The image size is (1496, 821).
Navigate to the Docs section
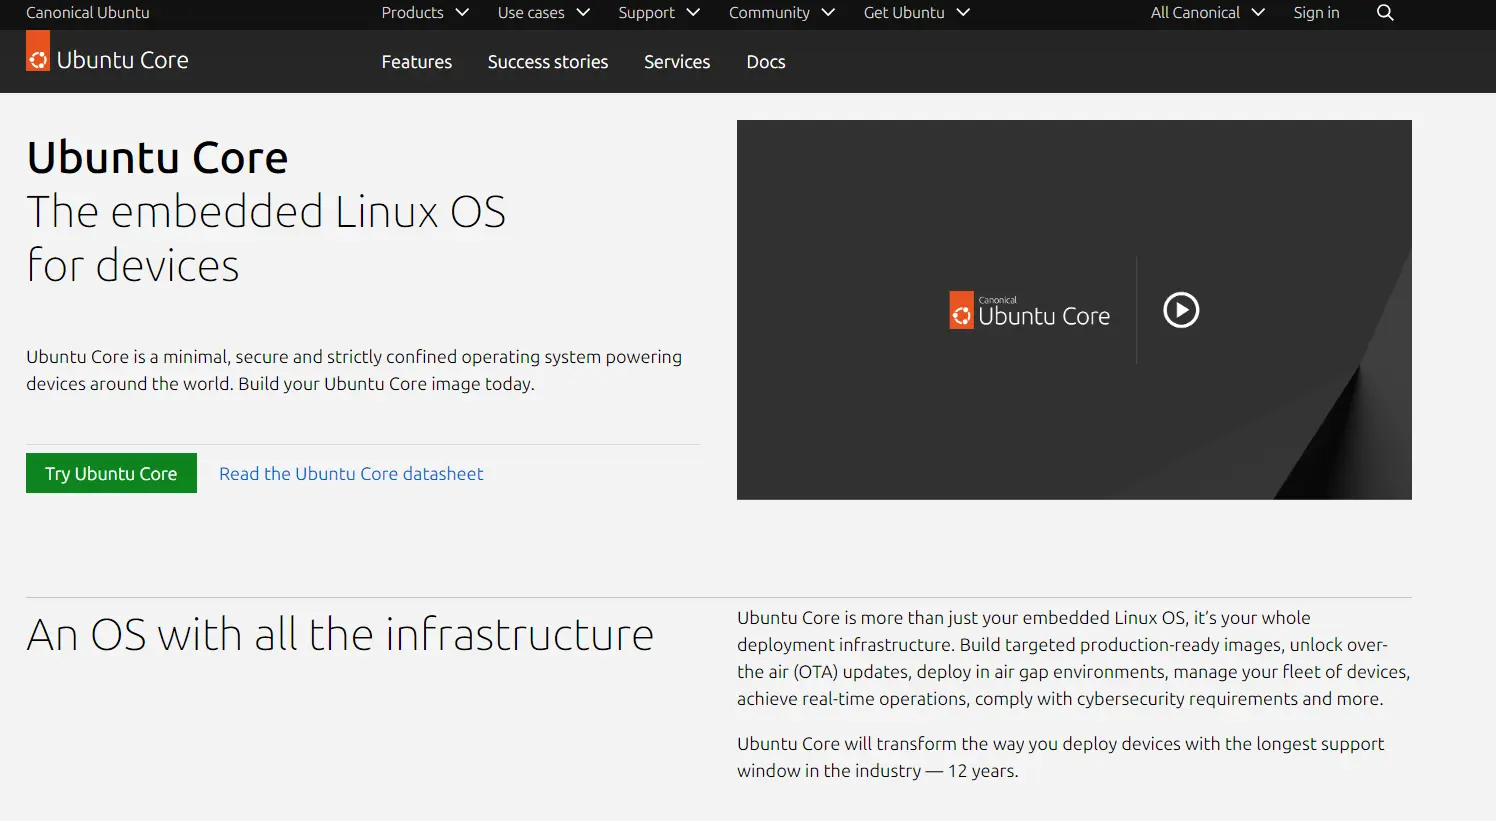tap(765, 61)
